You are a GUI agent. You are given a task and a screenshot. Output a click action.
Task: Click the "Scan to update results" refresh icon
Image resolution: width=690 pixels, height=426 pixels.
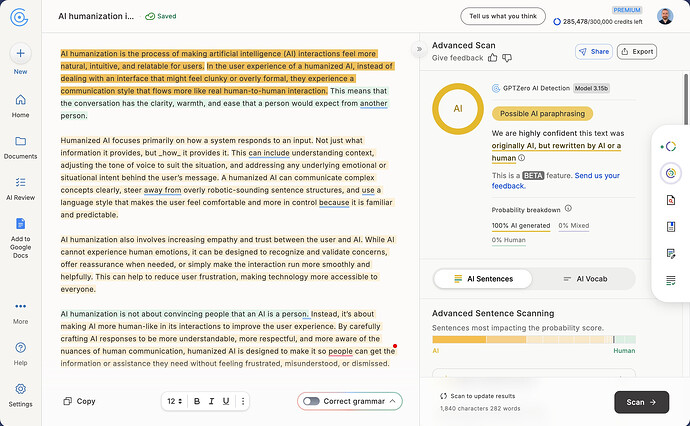coord(443,396)
